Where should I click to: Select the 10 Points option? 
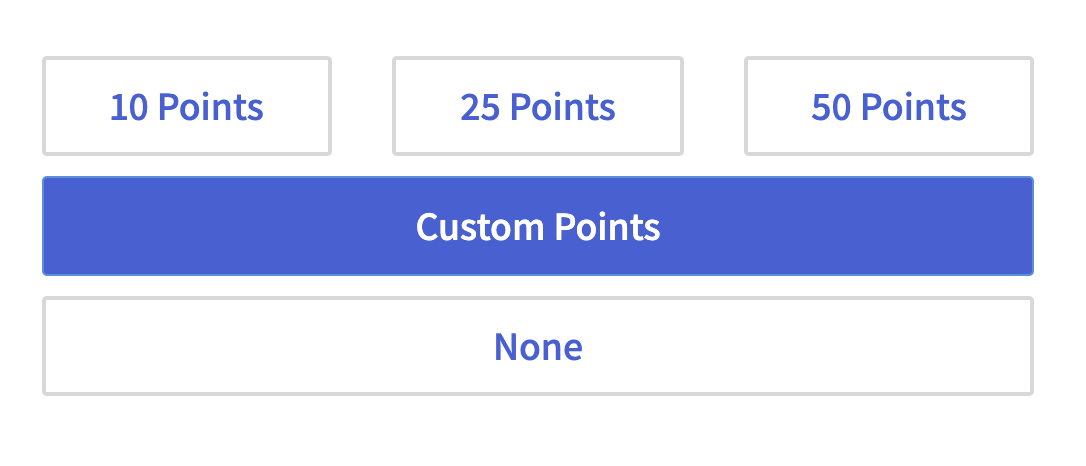pyautogui.click(x=187, y=106)
